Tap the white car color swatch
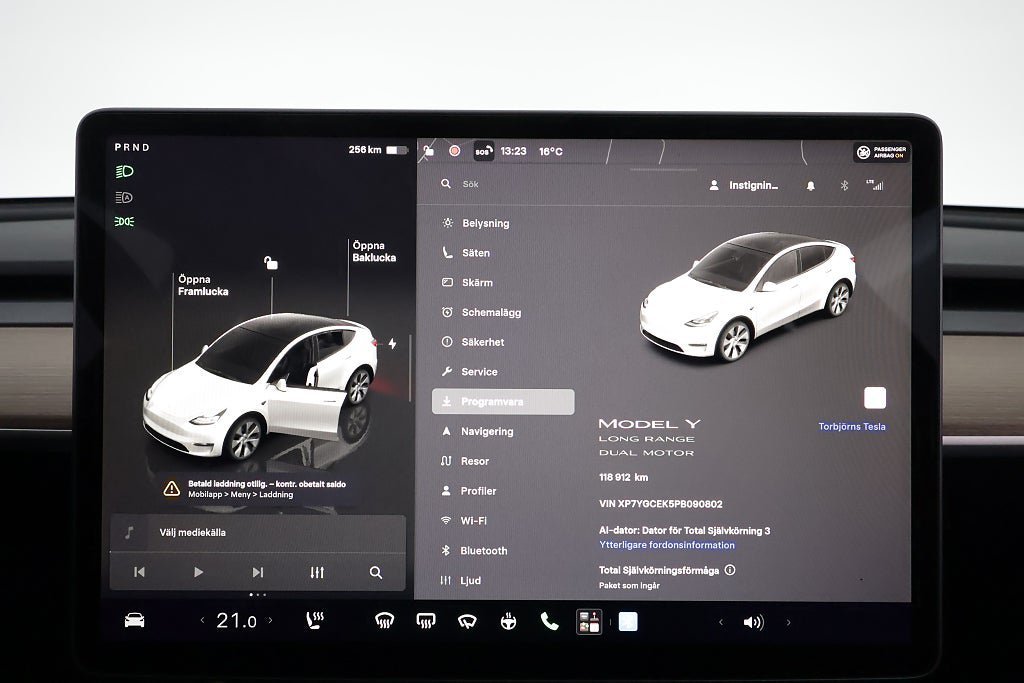This screenshot has height=683, width=1024. pos(875,398)
